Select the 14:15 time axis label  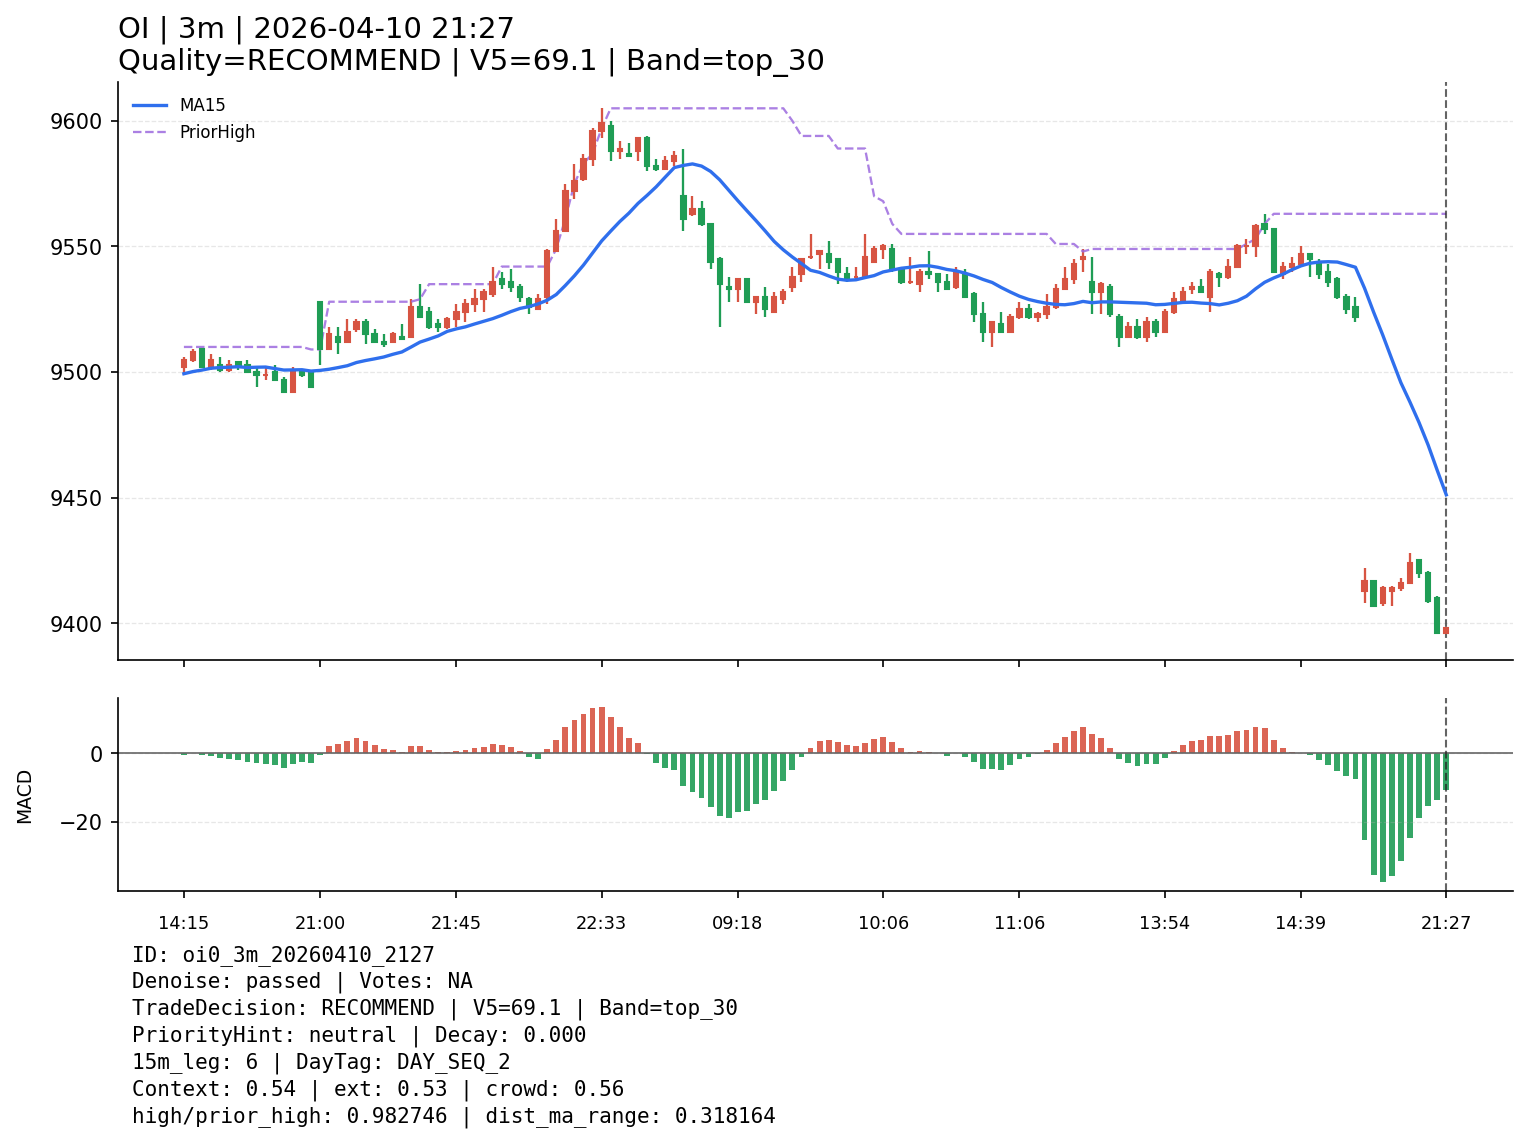tap(183, 923)
